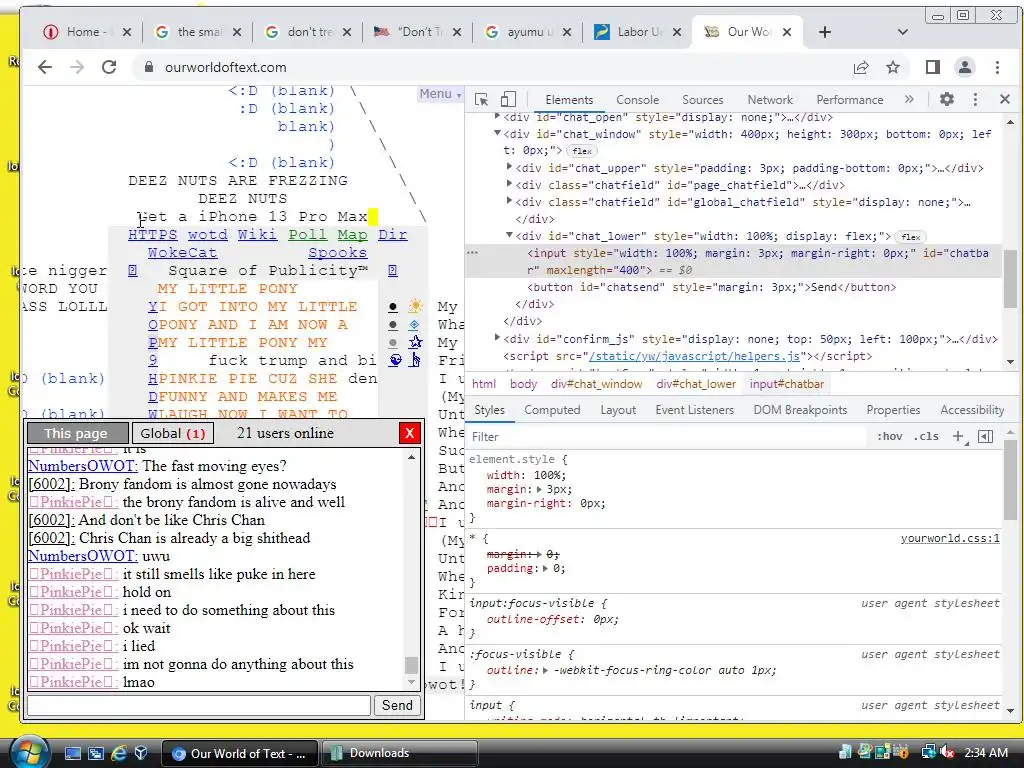Open Chrome's three-dot menu
Viewport: 1024px width, 768px height.
pos(997,67)
